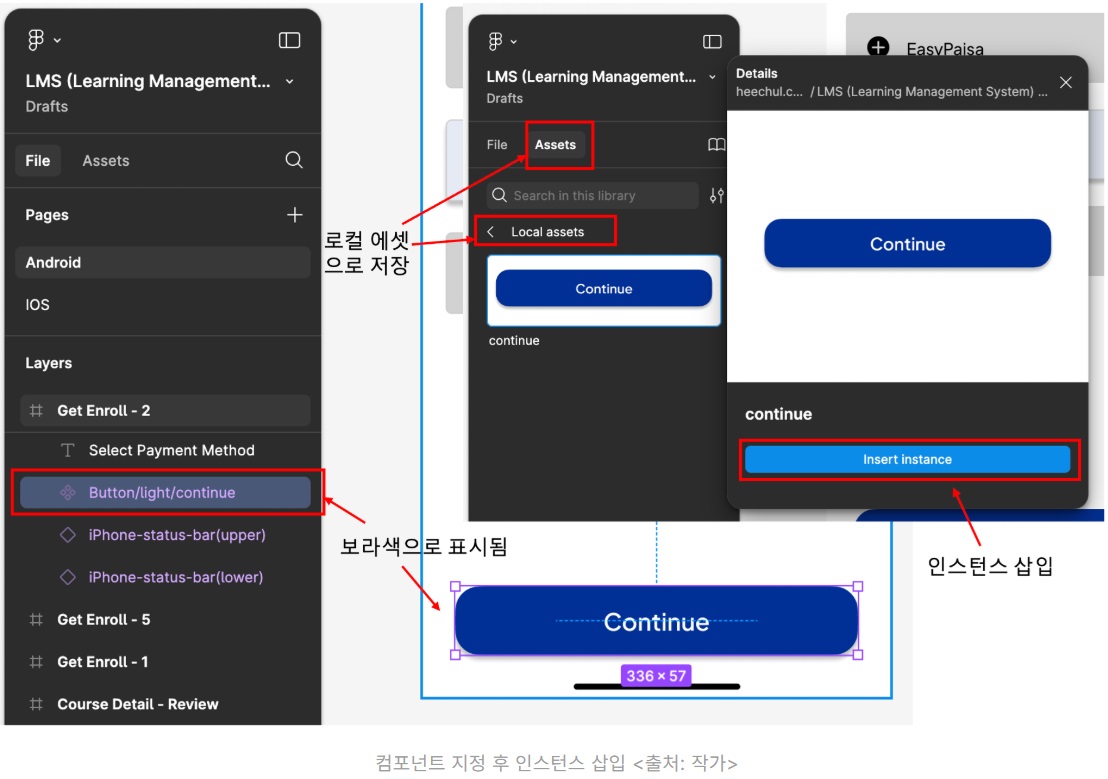Click the frame icon of Get Enroll - 5

tap(36, 620)
